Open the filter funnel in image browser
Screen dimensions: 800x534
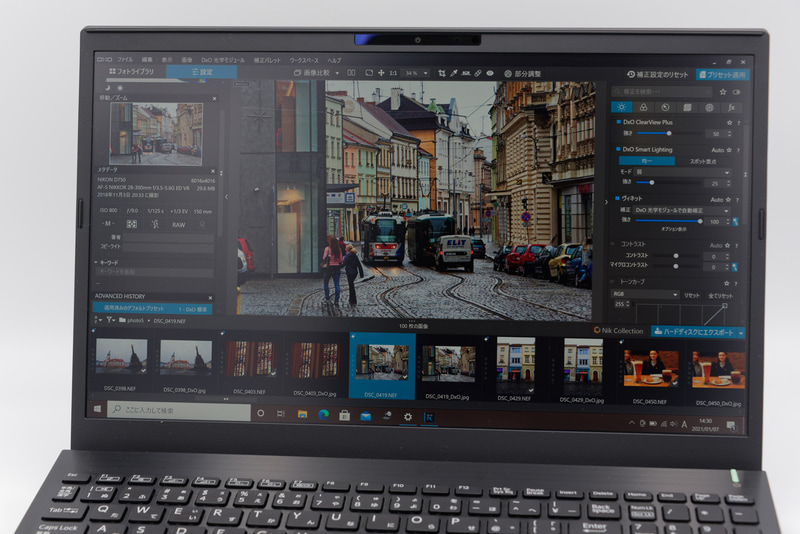110,320
